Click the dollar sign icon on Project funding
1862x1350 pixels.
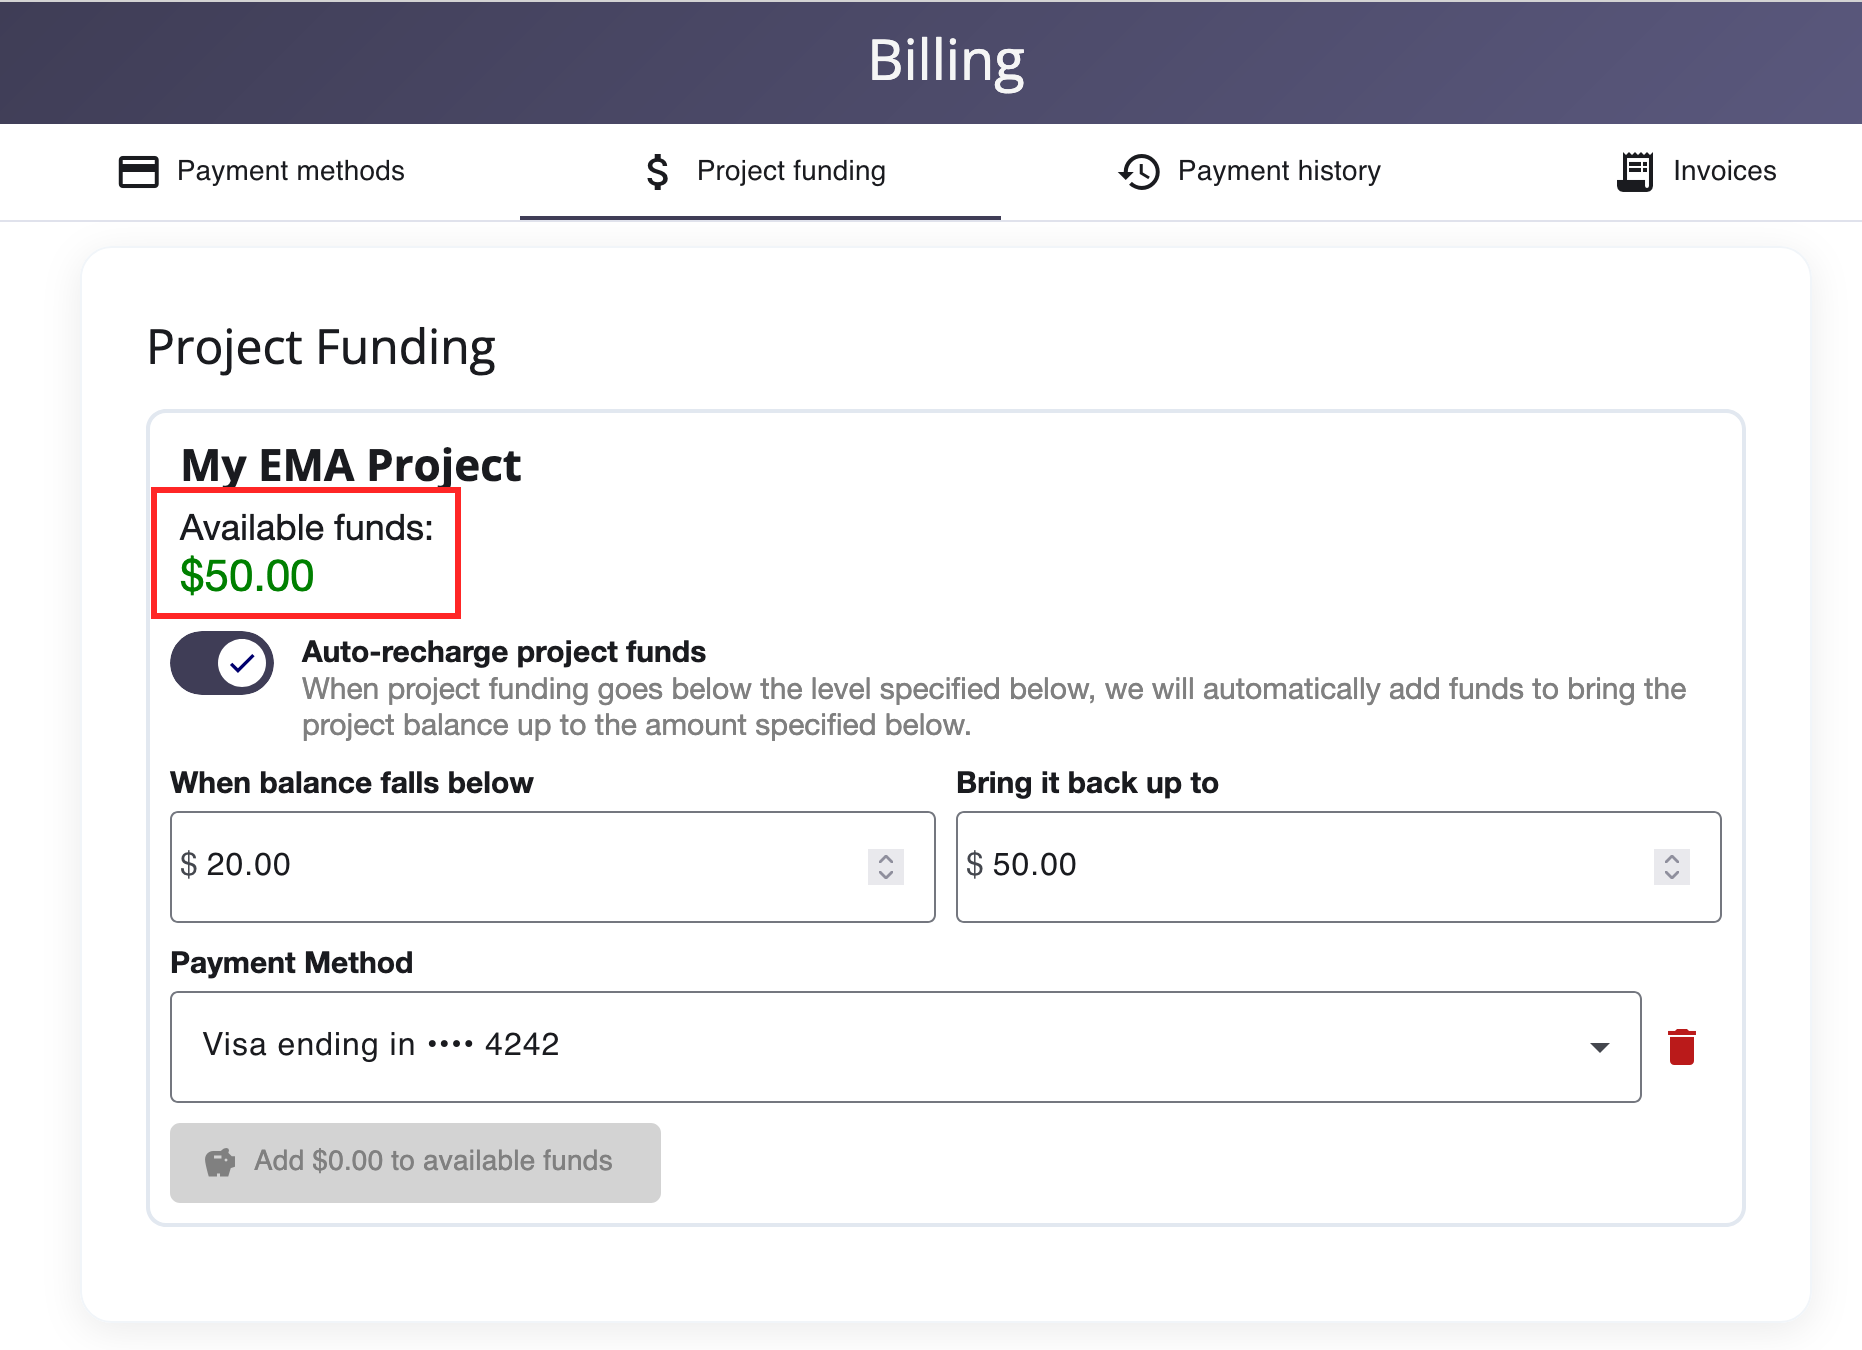point(657,171)
